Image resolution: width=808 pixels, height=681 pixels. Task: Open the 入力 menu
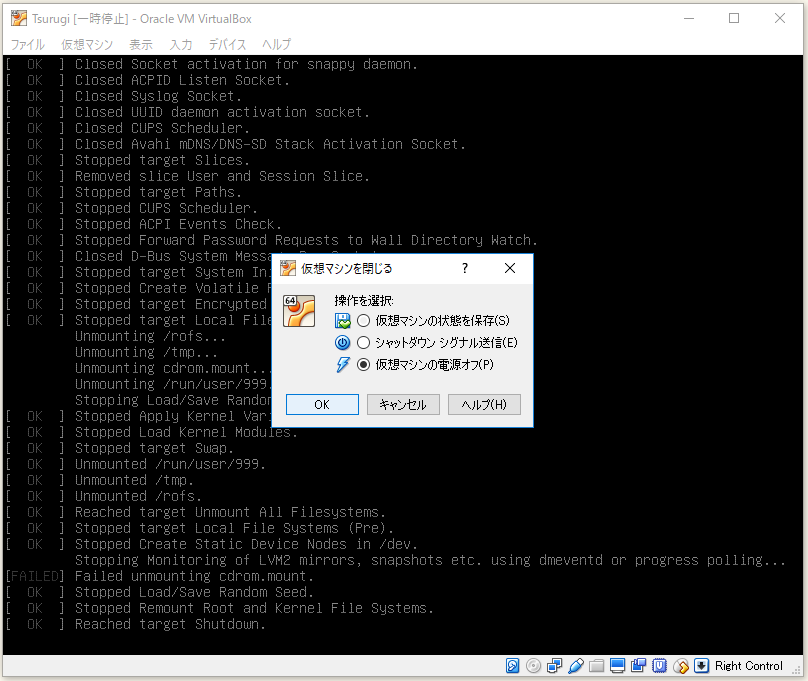181,44
